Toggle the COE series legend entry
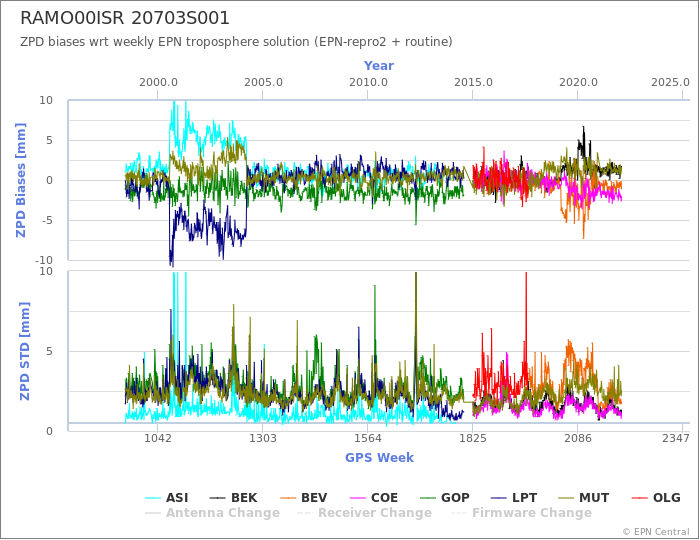The height and width of the screenshot is (540, 700). point(374,498)
